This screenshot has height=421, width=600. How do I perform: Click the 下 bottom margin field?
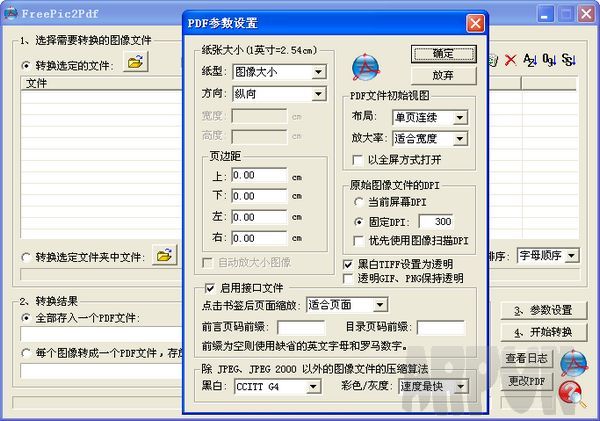coord(259,196)
